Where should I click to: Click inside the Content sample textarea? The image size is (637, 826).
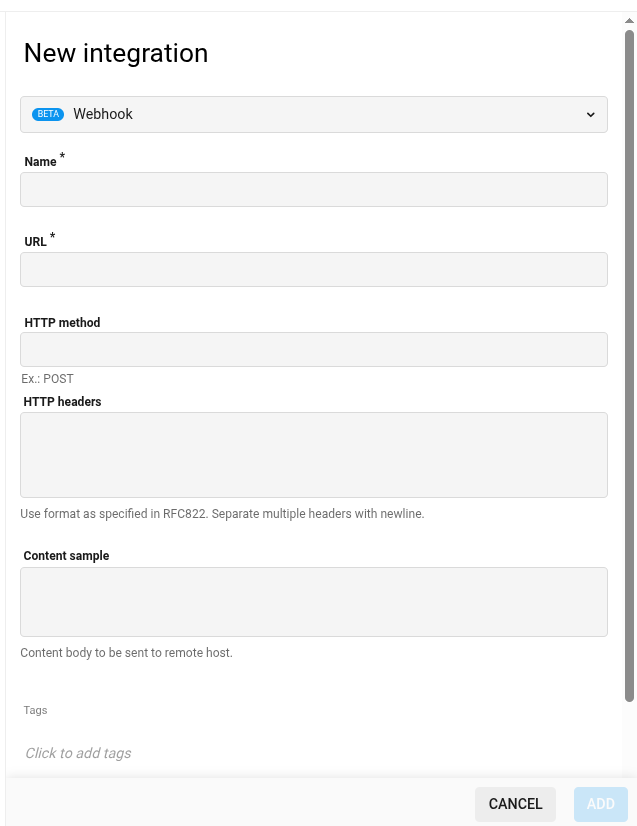pos(313,601)
